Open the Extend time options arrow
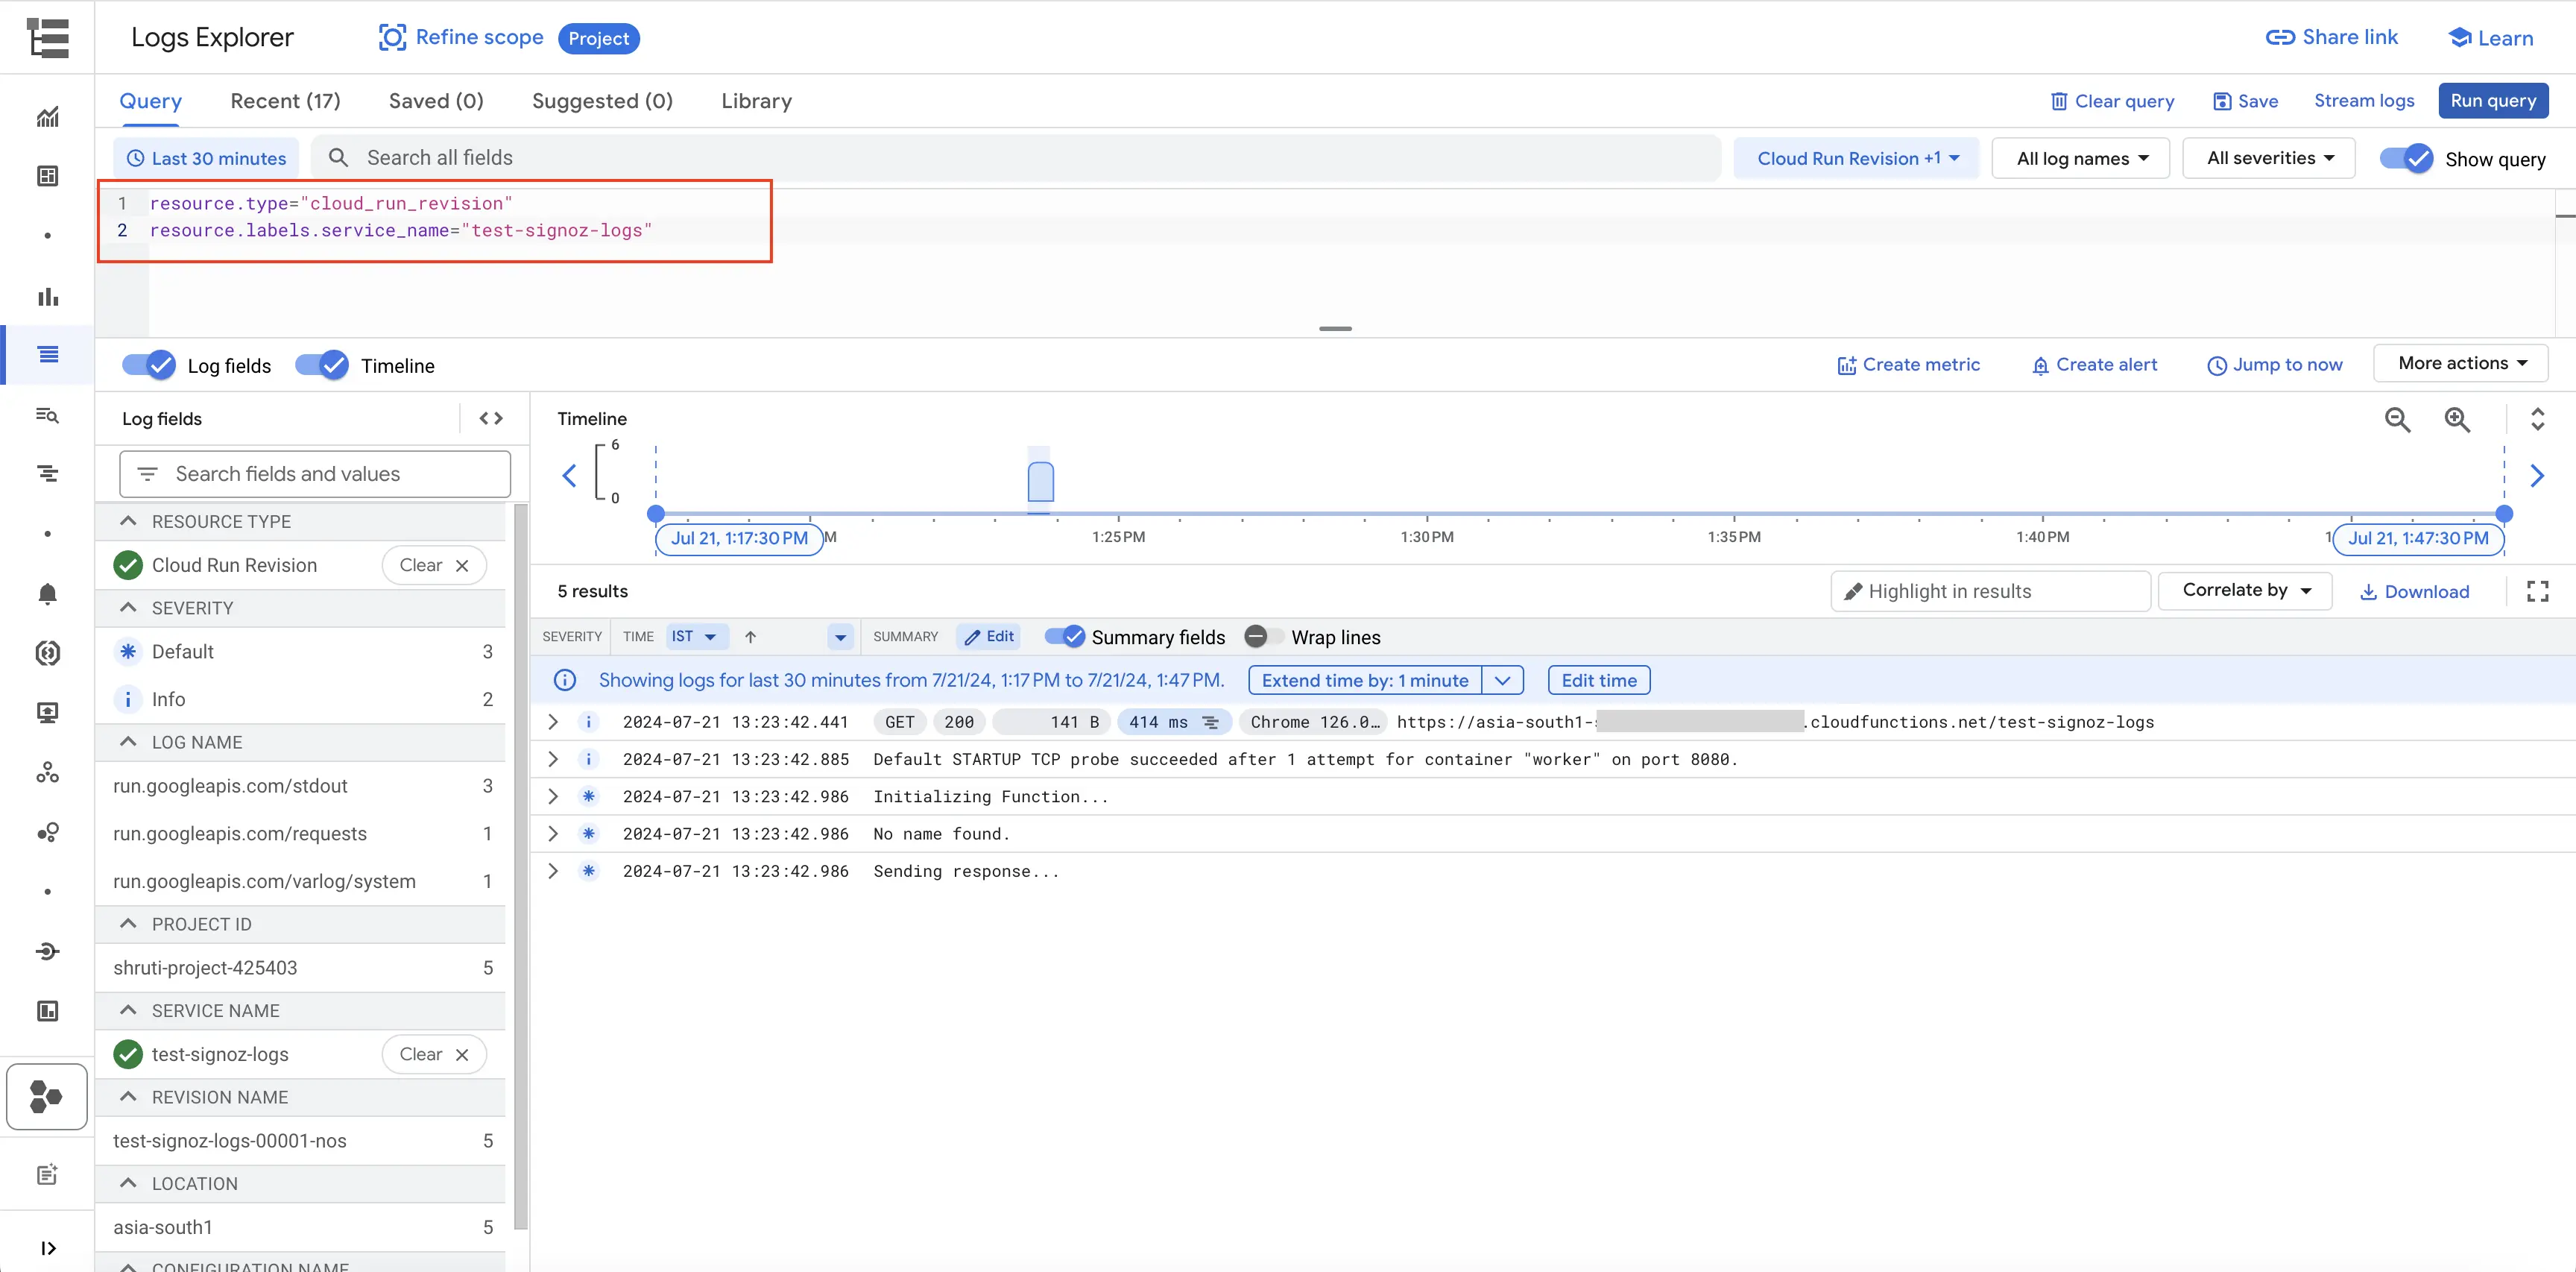2576x1272 pixels. [1502, 680]
